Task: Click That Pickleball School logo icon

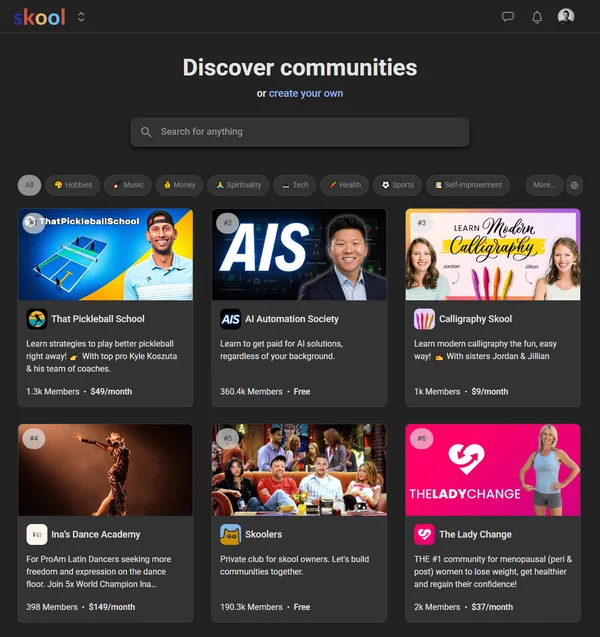Action: click(37, 319)
